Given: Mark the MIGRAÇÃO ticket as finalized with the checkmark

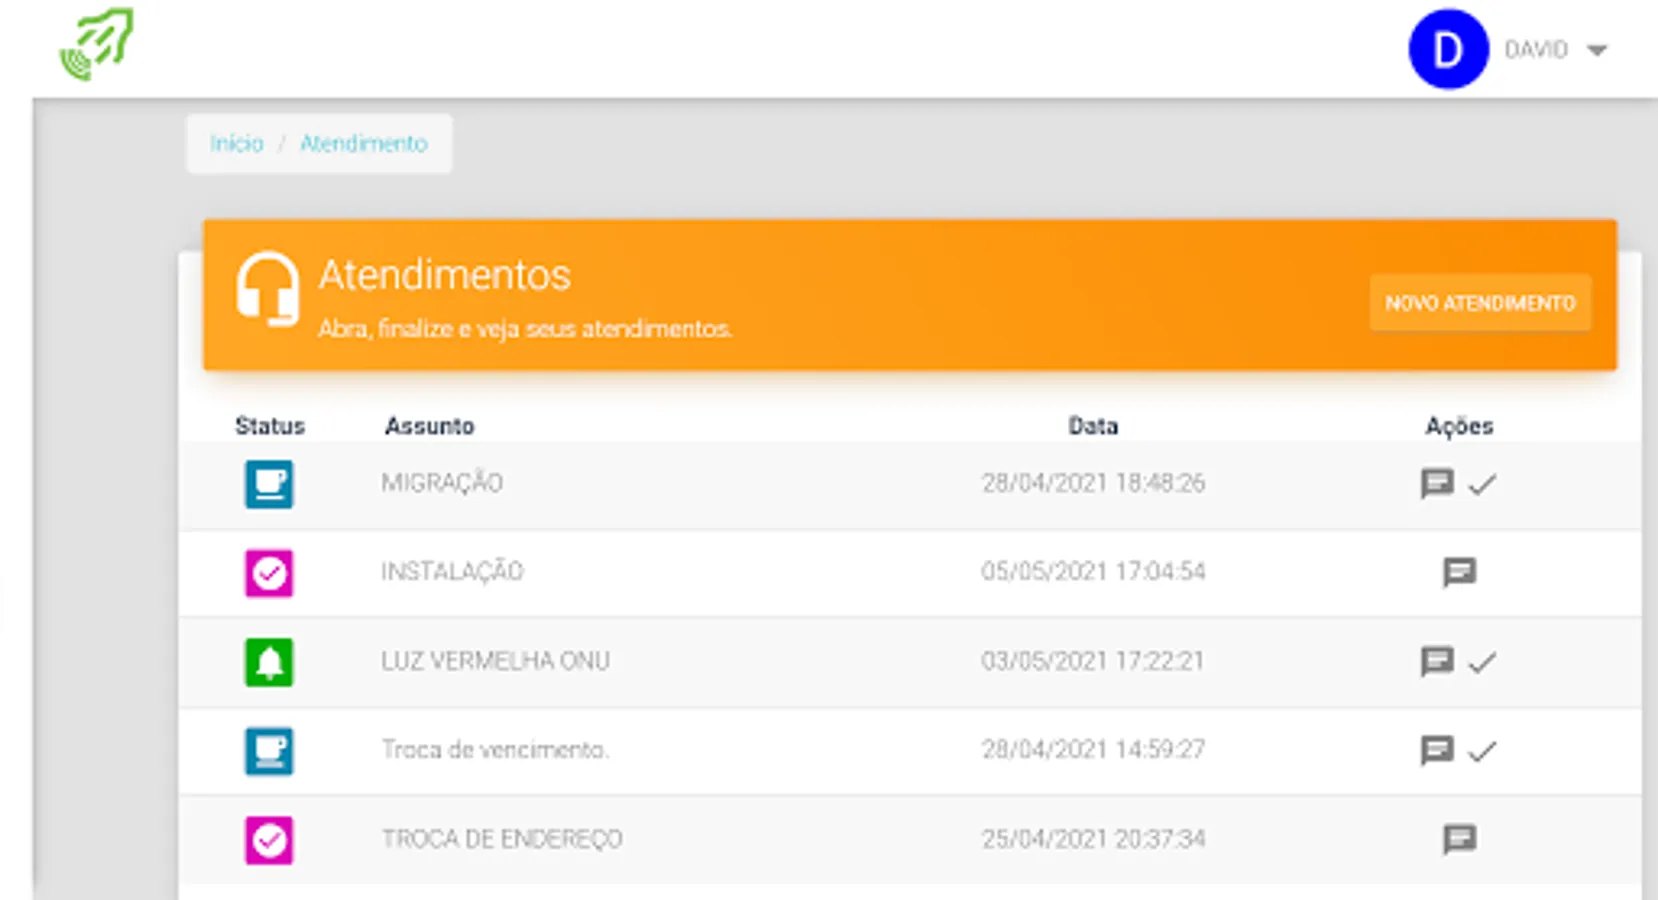Looking at the screenshot, I should click(x=1484, y=483).
